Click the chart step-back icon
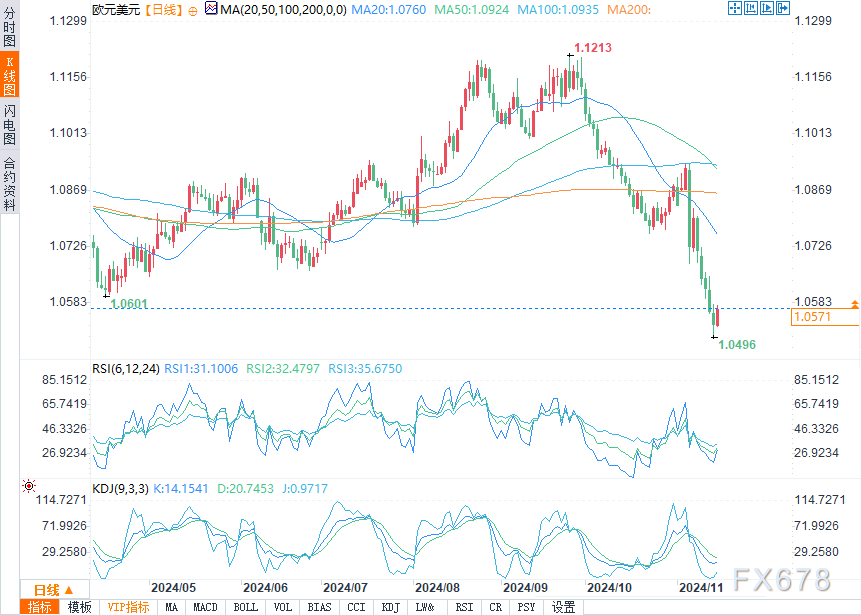 tap(751, 8)
